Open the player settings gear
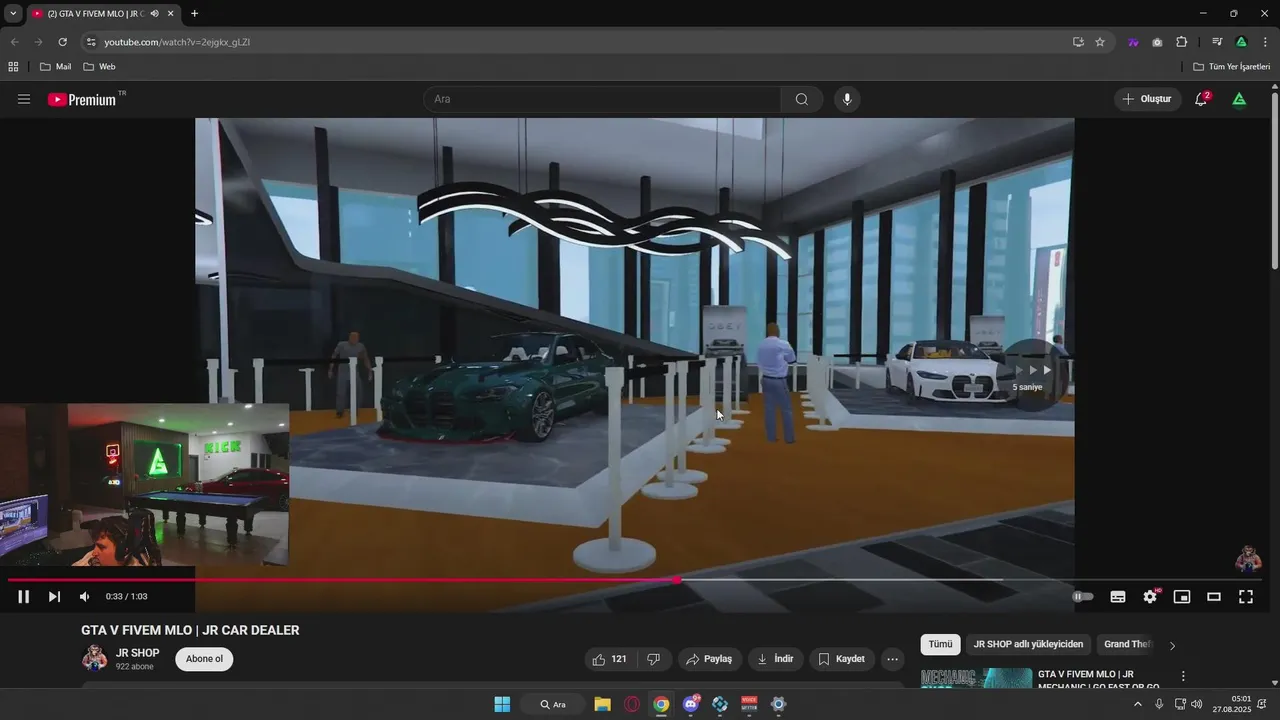Screen dimensions: 1280x720 [x=1150, y=596]
